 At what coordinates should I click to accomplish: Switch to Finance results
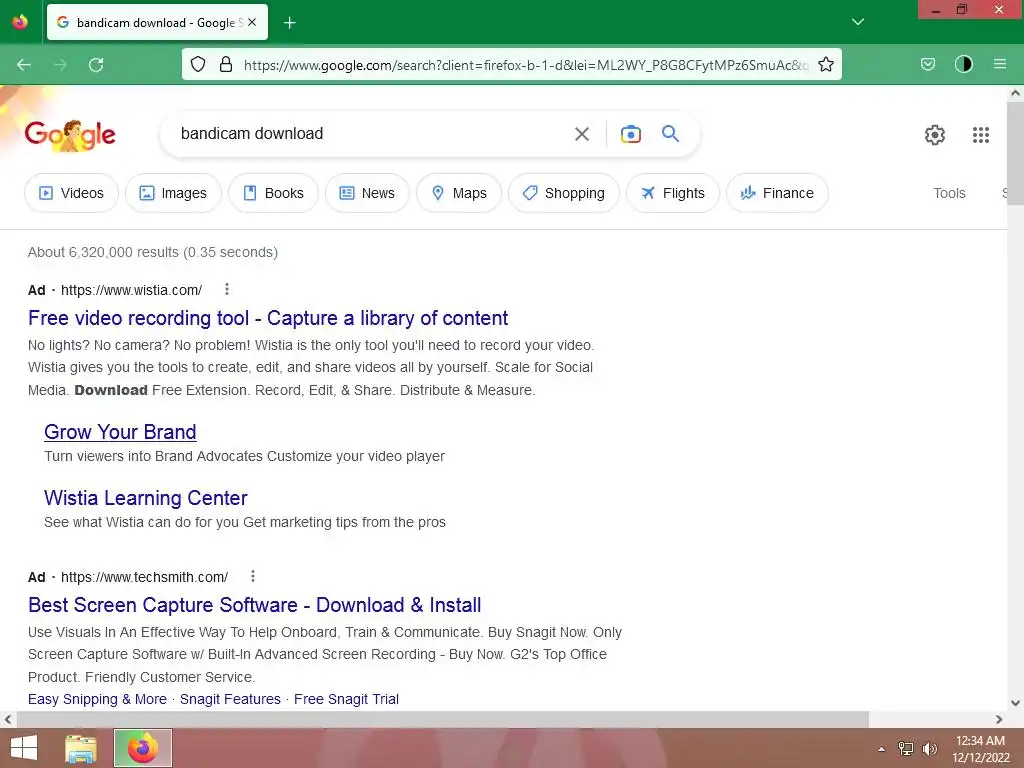[777, 193]
